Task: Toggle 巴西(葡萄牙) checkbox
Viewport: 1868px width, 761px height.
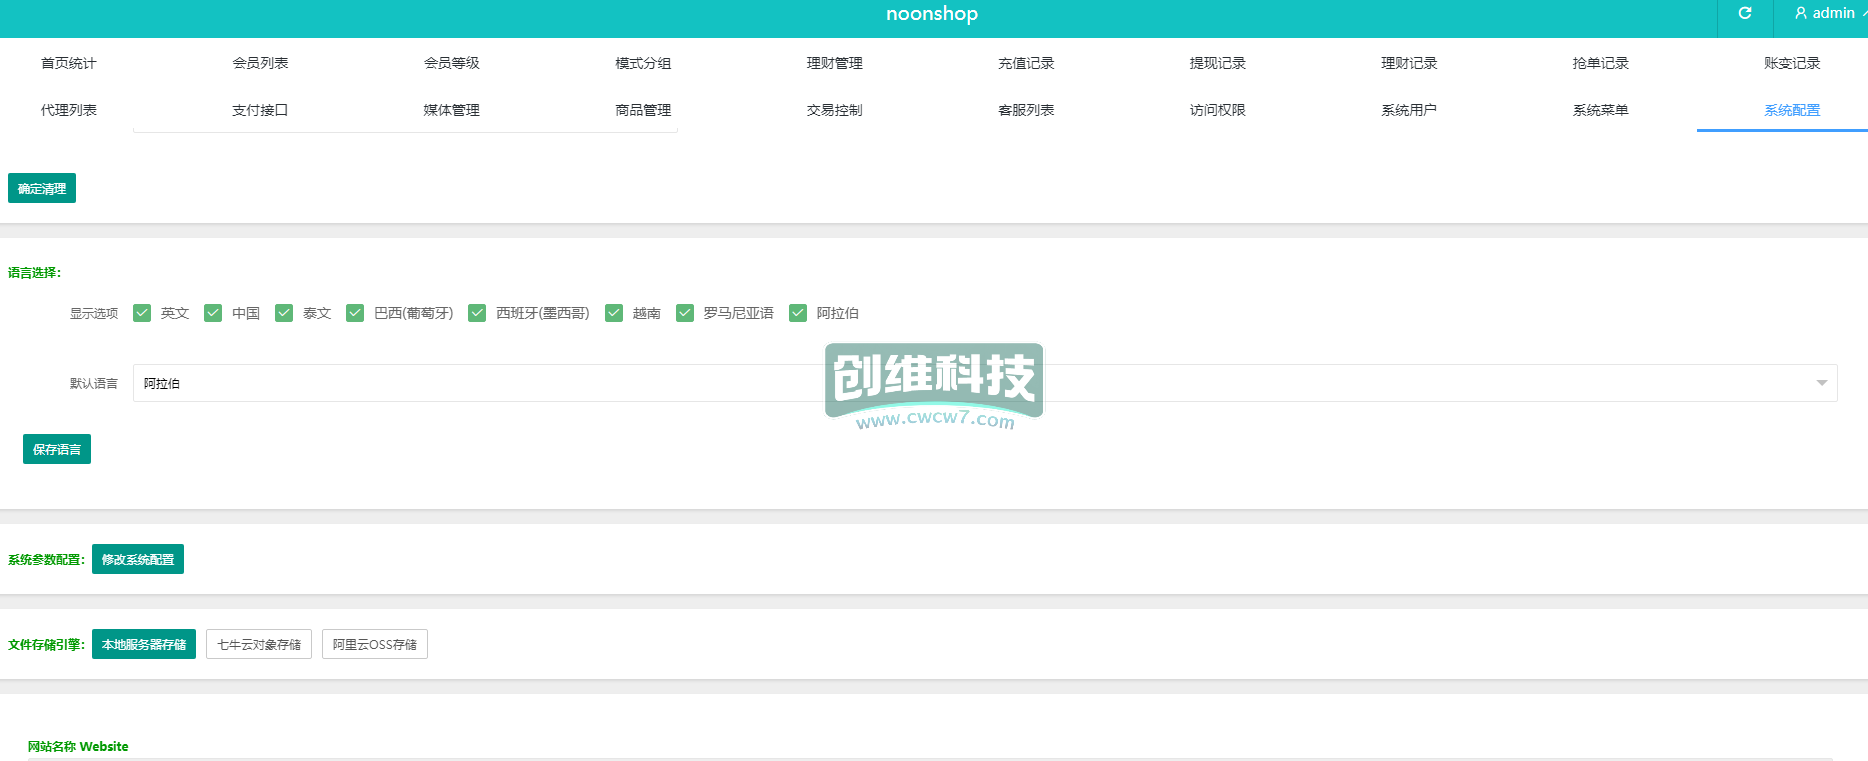Action: tap(355, 313)
